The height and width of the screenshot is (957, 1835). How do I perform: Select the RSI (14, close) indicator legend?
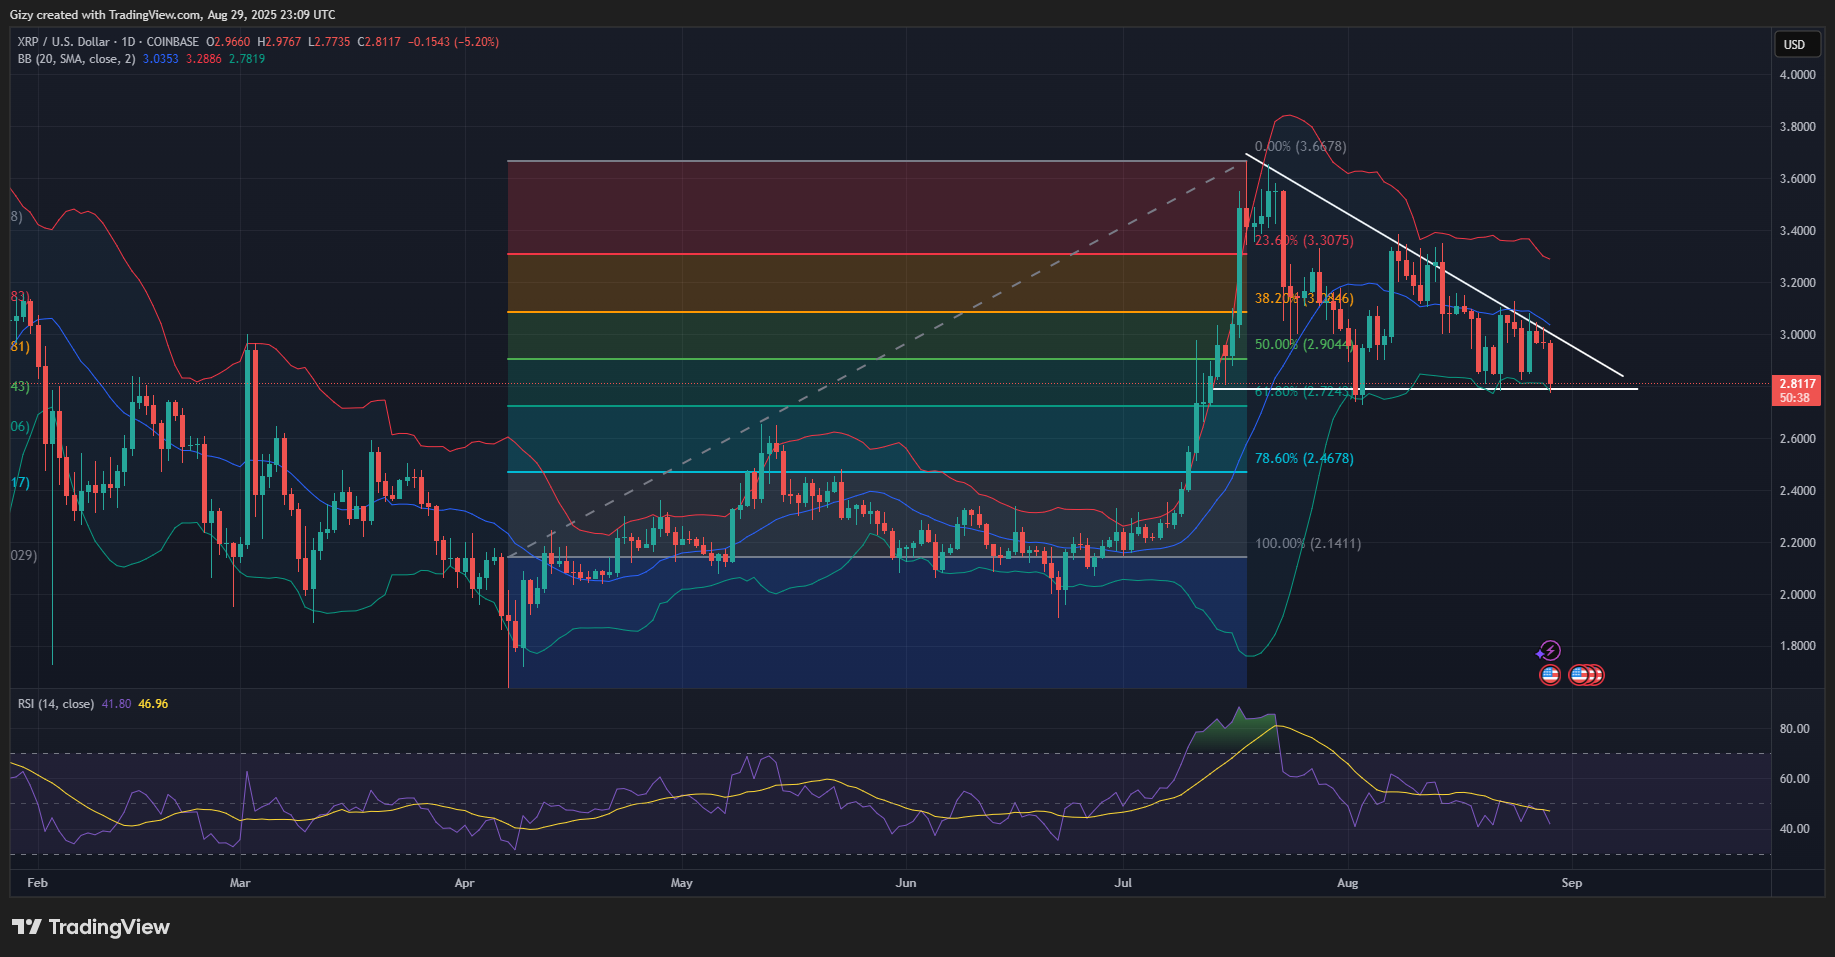(x=56, y=704)
